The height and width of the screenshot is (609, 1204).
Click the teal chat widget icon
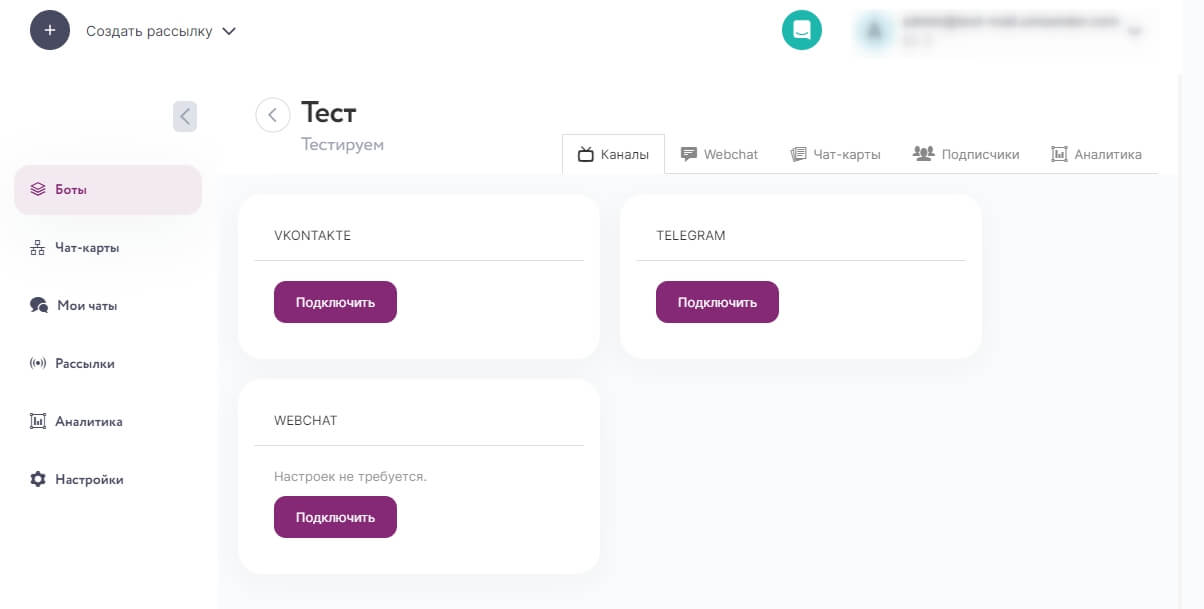[x=801, y=30]
